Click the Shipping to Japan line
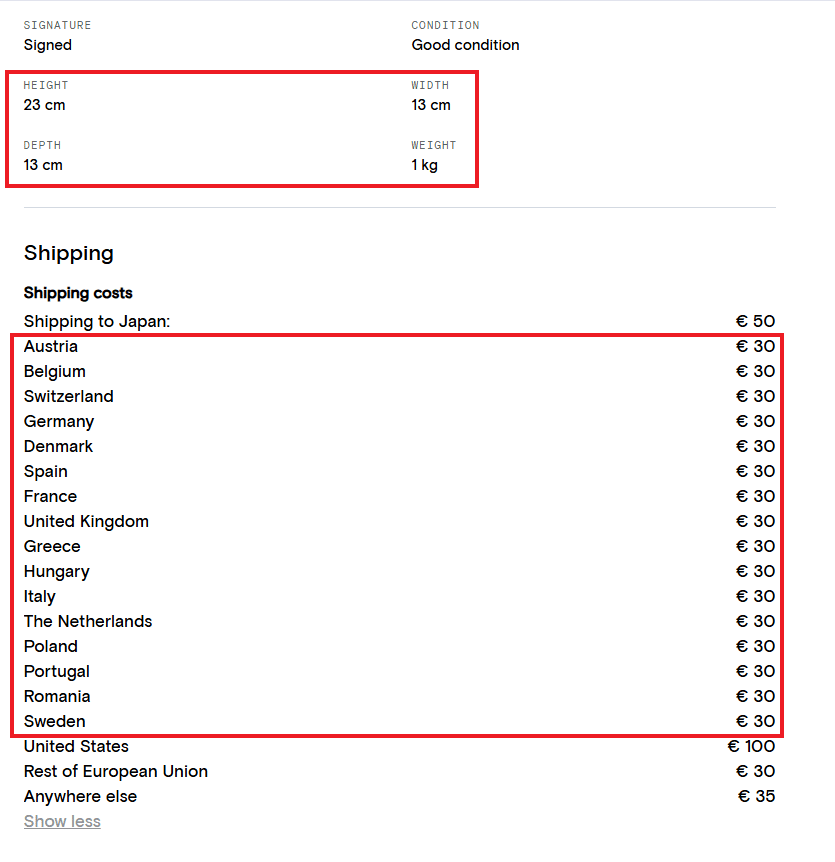Image resolution: width=835 pixels, height=862 pixels. pyautogui.click(x=399, y=321)
